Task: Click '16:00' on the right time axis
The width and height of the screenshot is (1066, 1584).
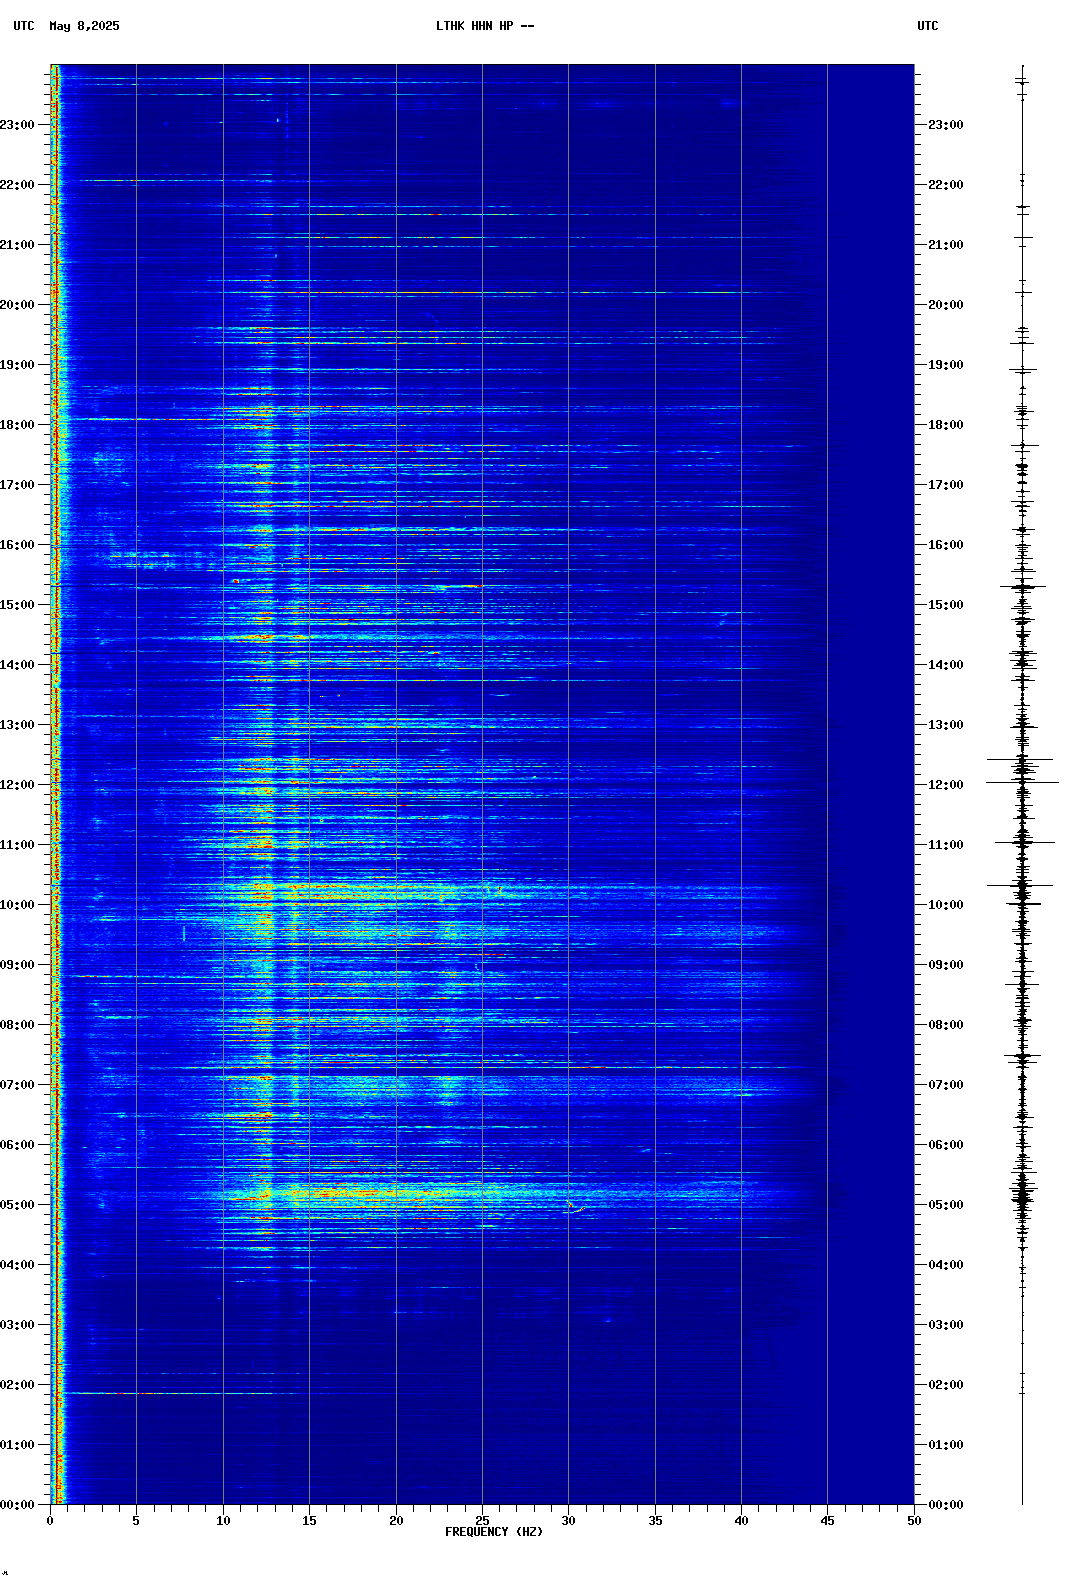Action: tap(946, 545)
